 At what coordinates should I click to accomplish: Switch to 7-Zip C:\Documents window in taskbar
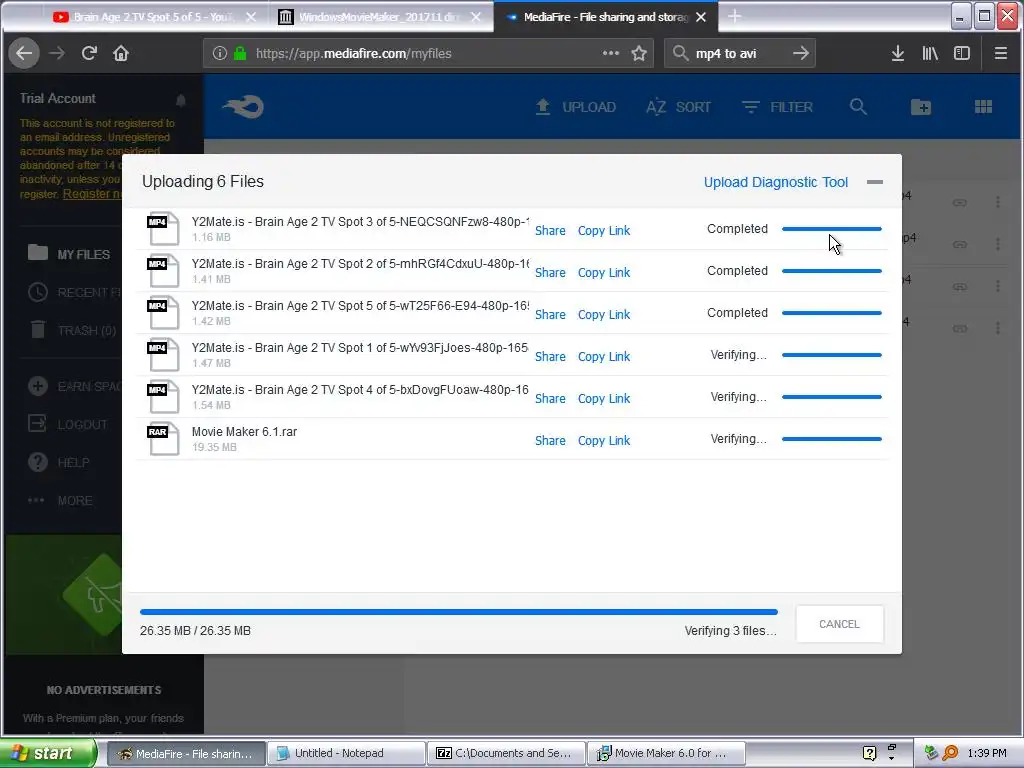click(507, 753)
